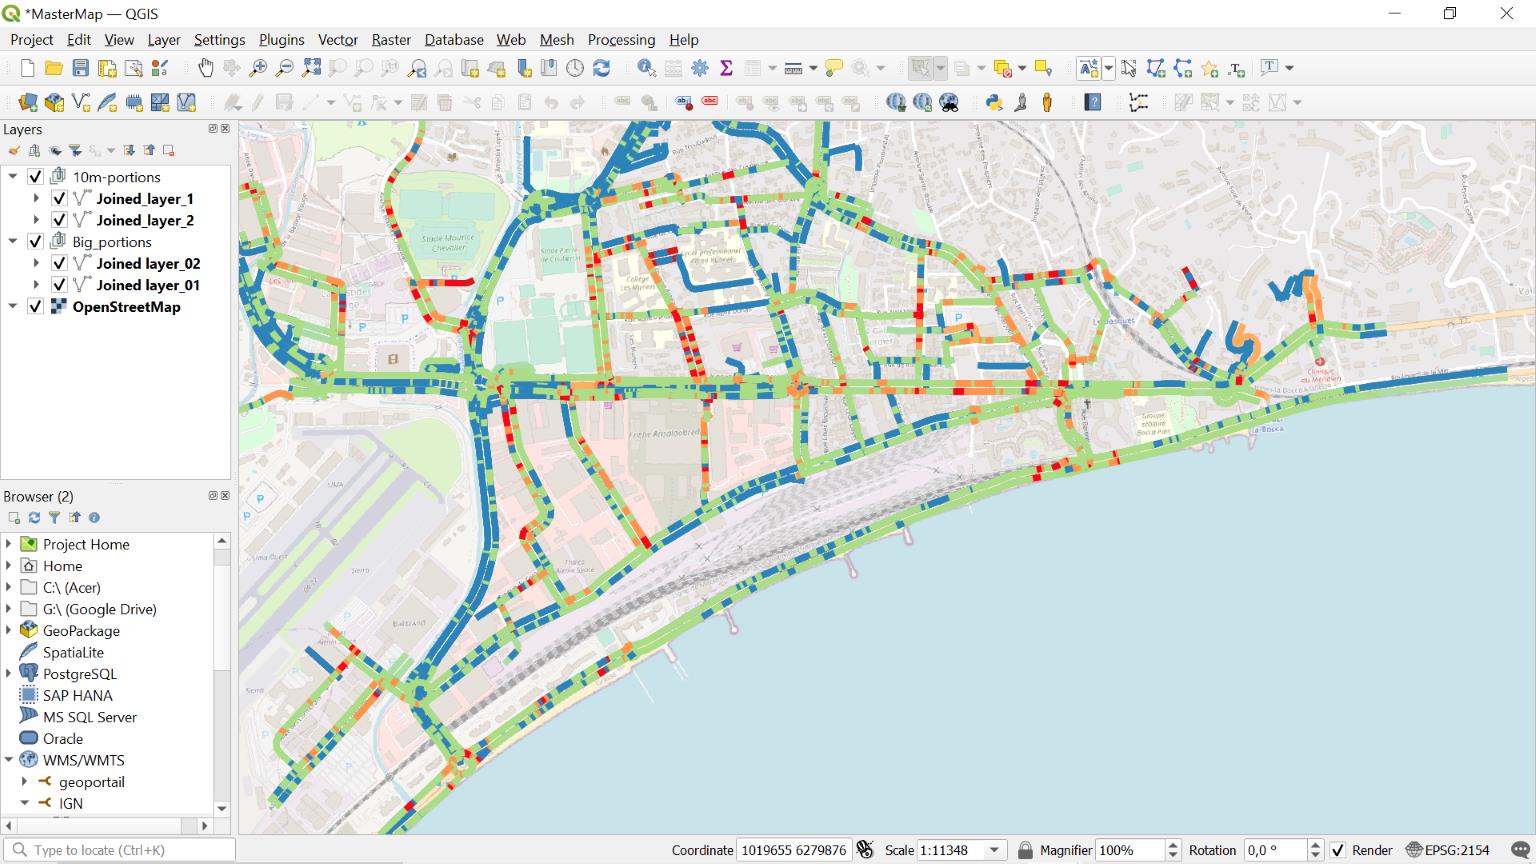Collapse the Big_portions group
1536x864 pixels.
click(12, 241)
